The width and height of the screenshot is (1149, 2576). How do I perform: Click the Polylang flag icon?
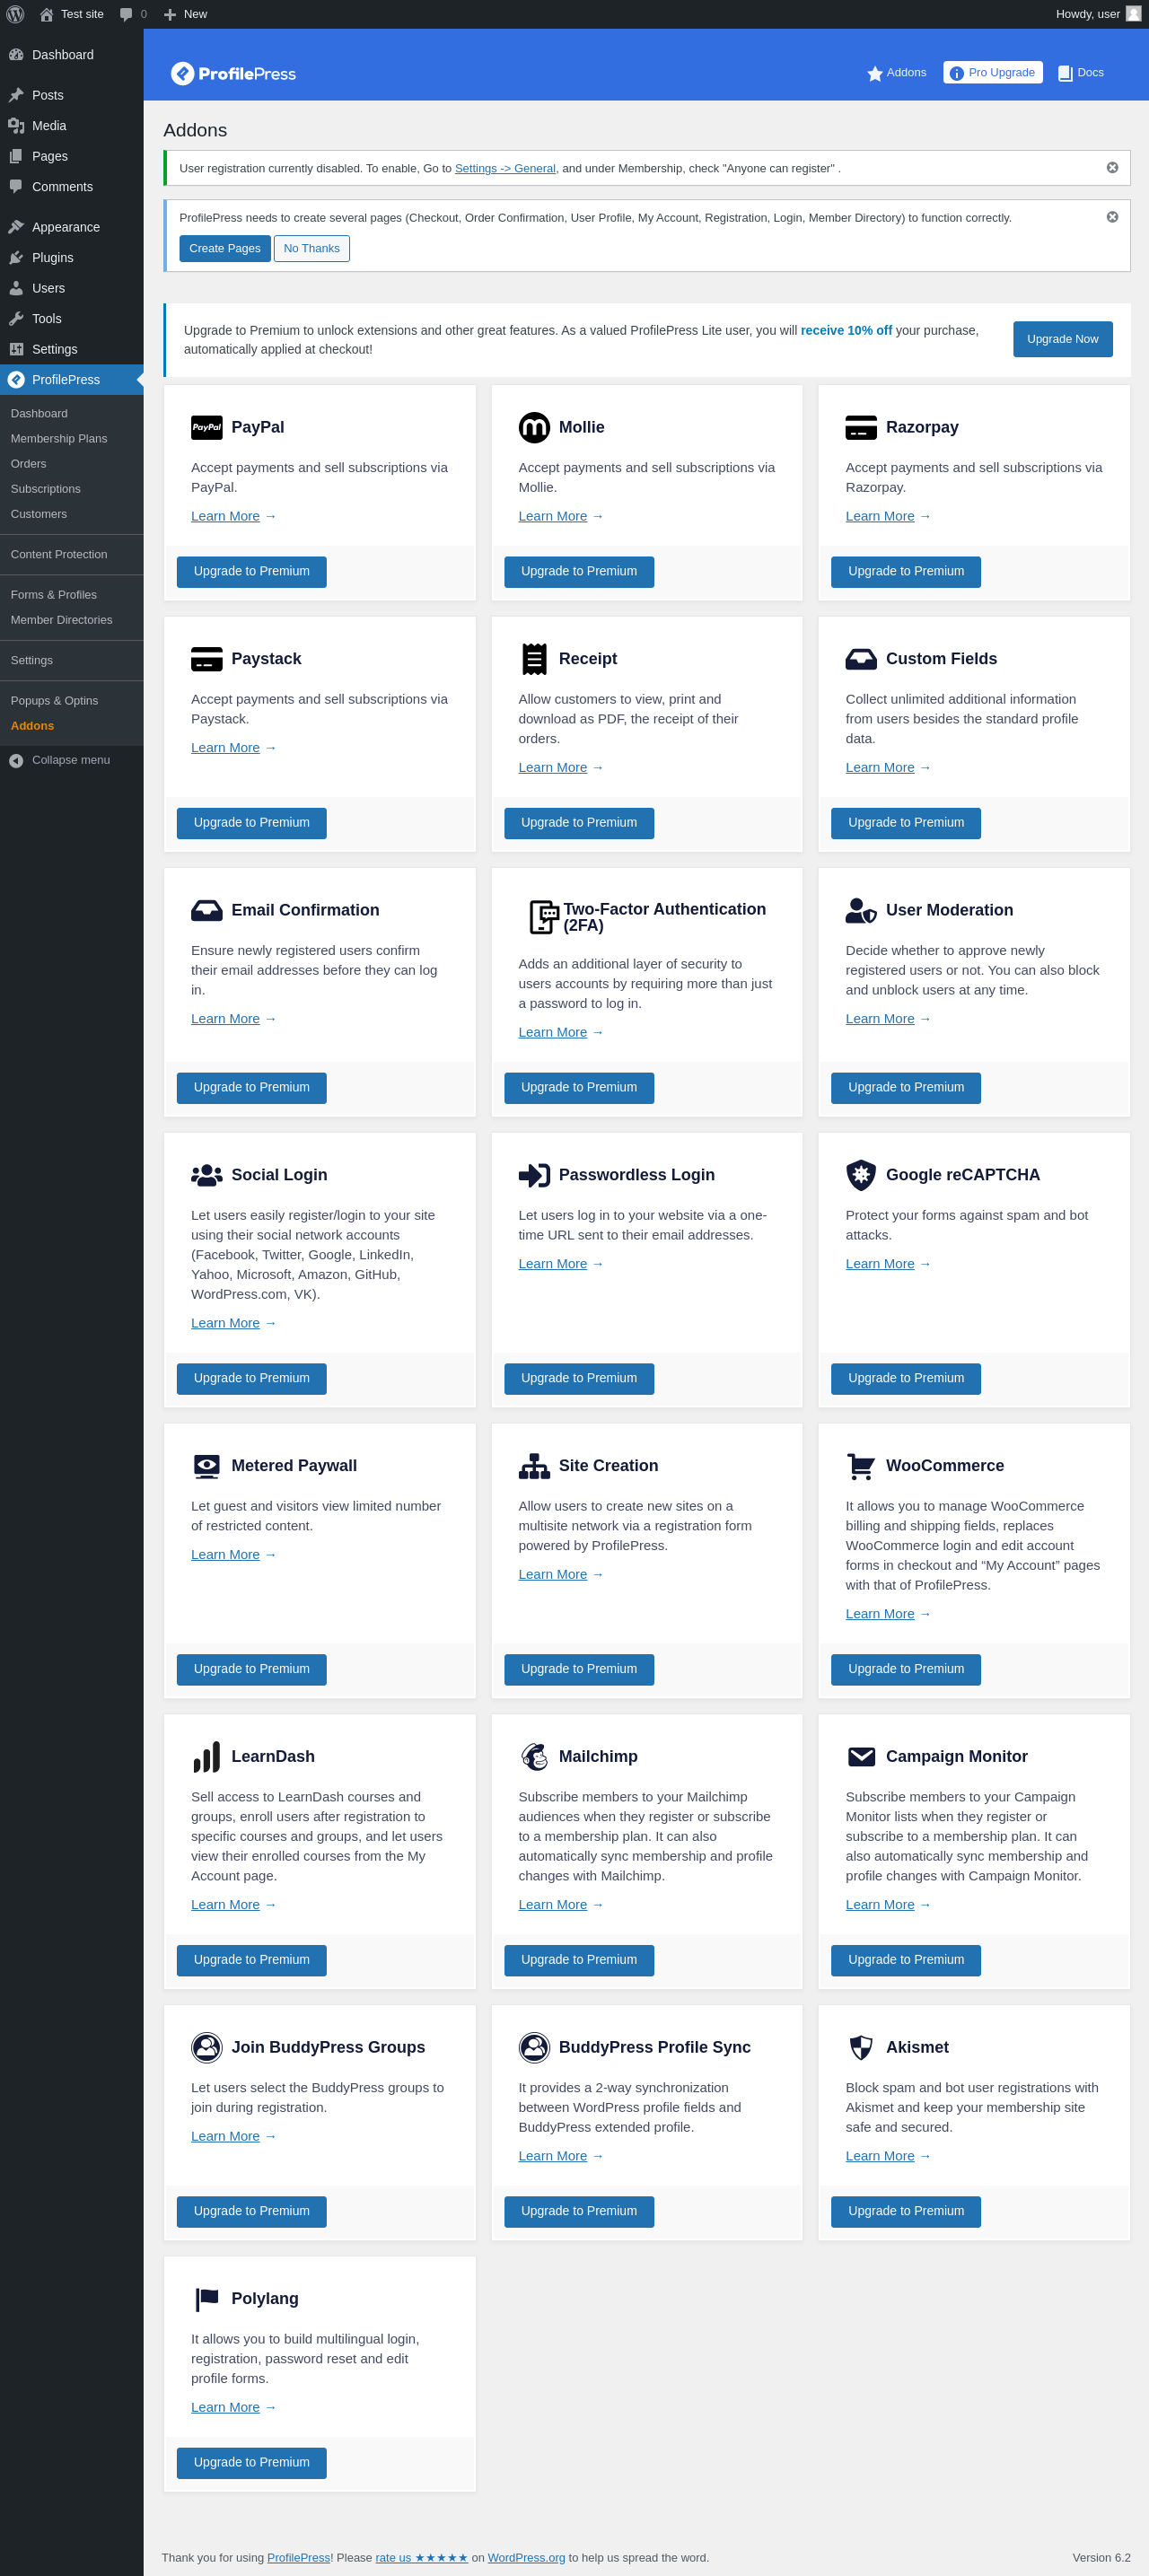click(207, 2299)
